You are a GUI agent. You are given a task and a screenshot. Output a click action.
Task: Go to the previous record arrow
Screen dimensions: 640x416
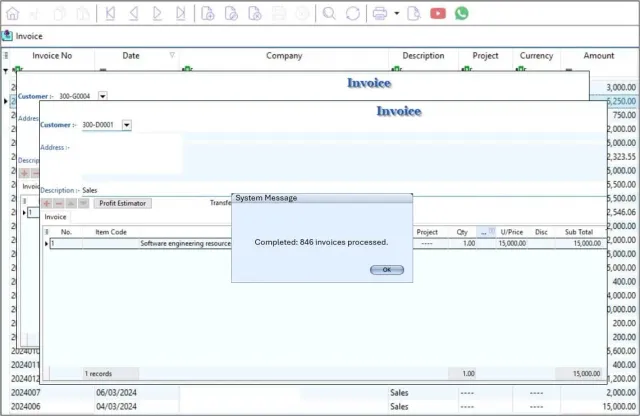(x=133, y=13)
